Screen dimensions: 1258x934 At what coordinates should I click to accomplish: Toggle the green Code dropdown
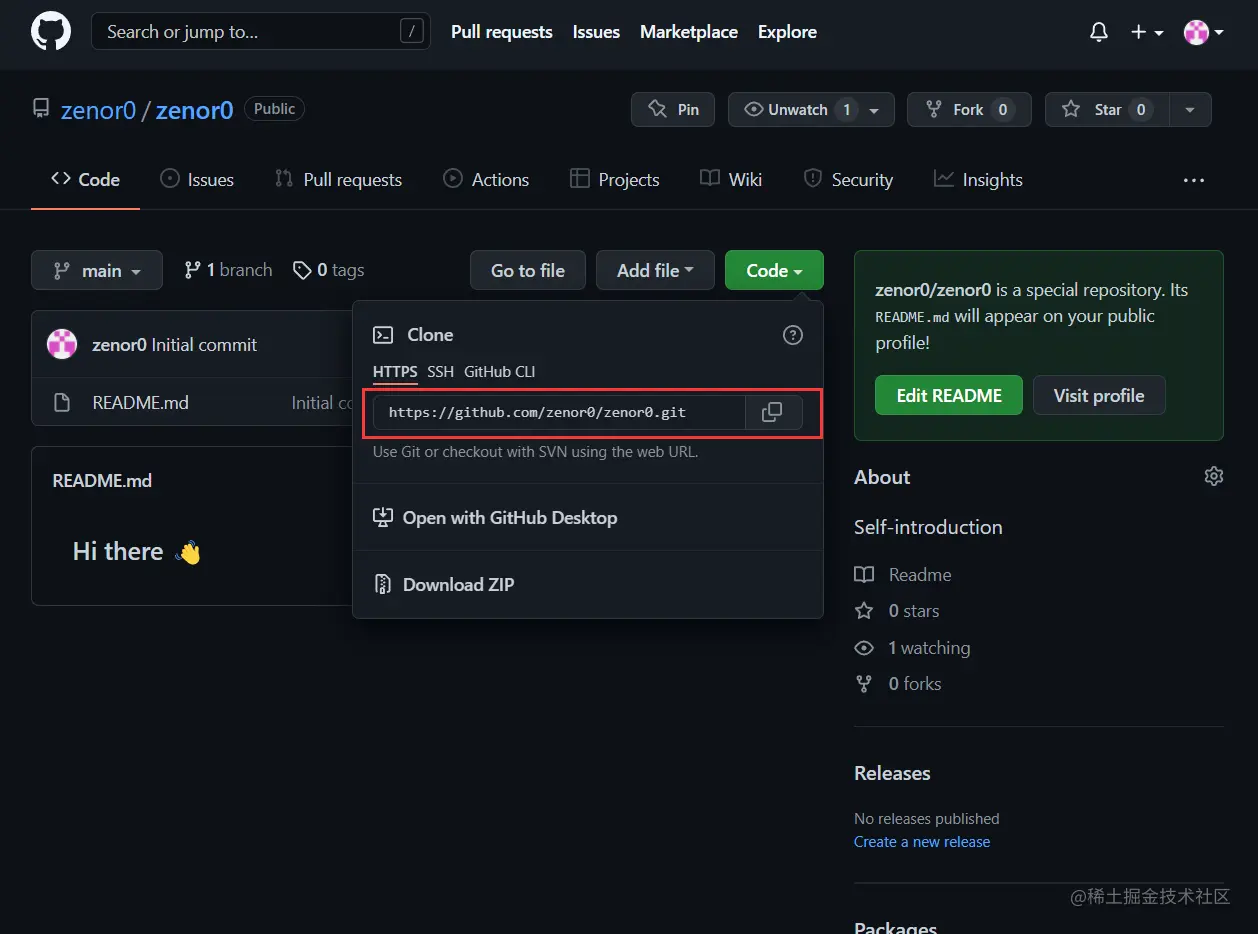click(774, 270)
